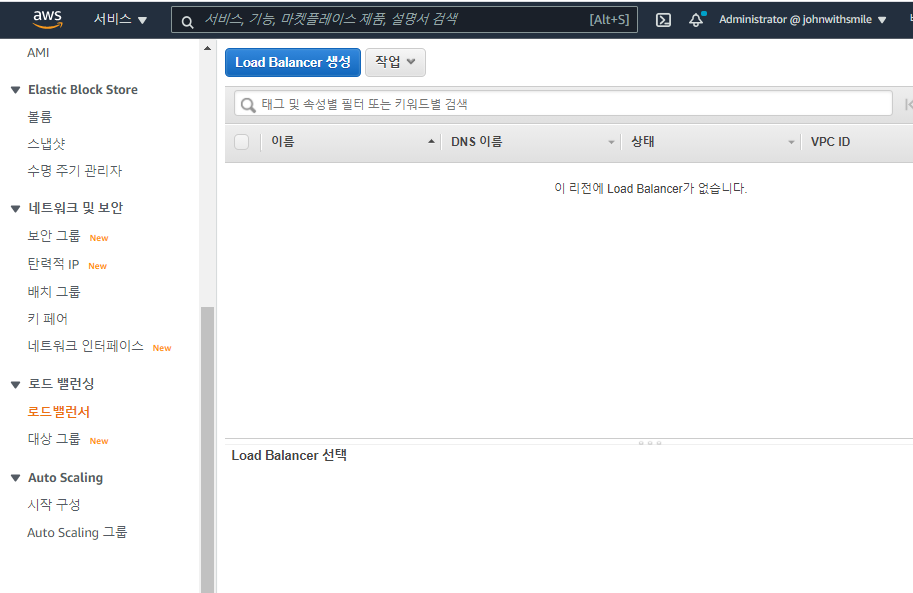Open 대상 그룹 in the sidebar
913x593 pixels.
[x=54, y=439]
